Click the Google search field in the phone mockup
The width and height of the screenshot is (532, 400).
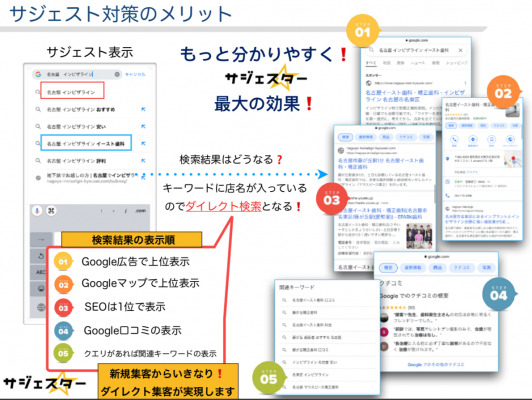point(77,74)
